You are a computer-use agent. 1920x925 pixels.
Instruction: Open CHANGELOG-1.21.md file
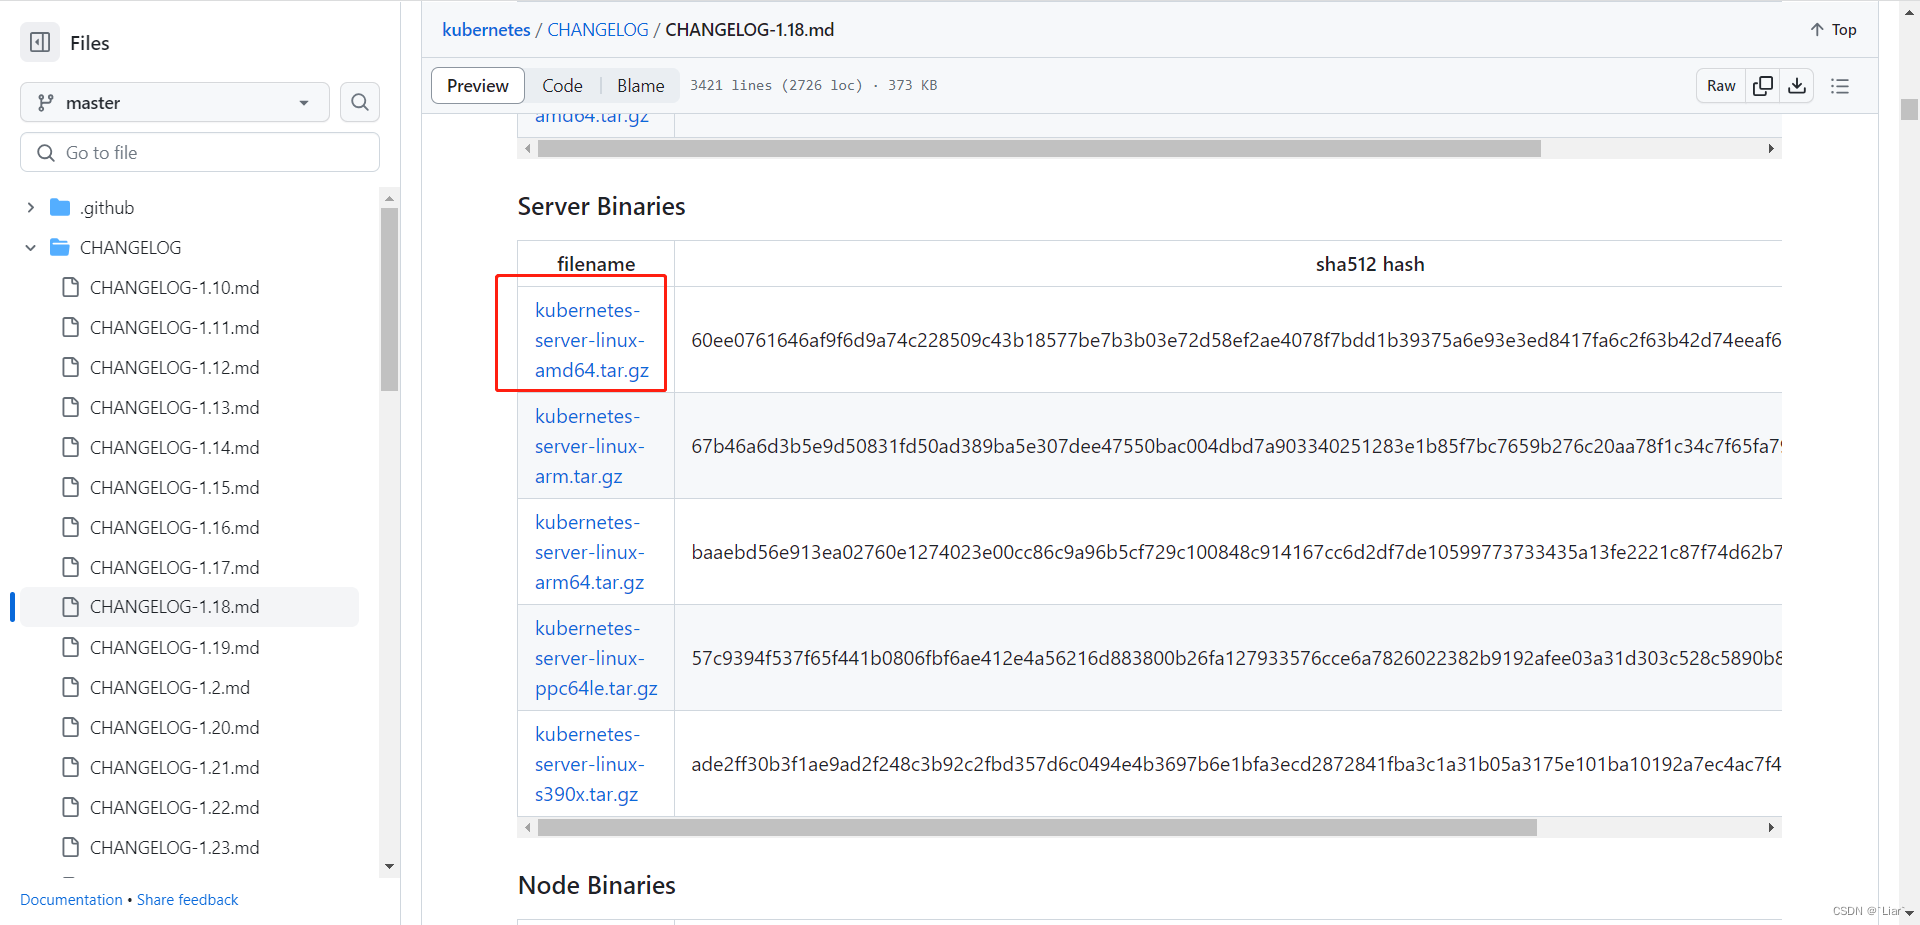pyautogui.click(x=174, y=768)
